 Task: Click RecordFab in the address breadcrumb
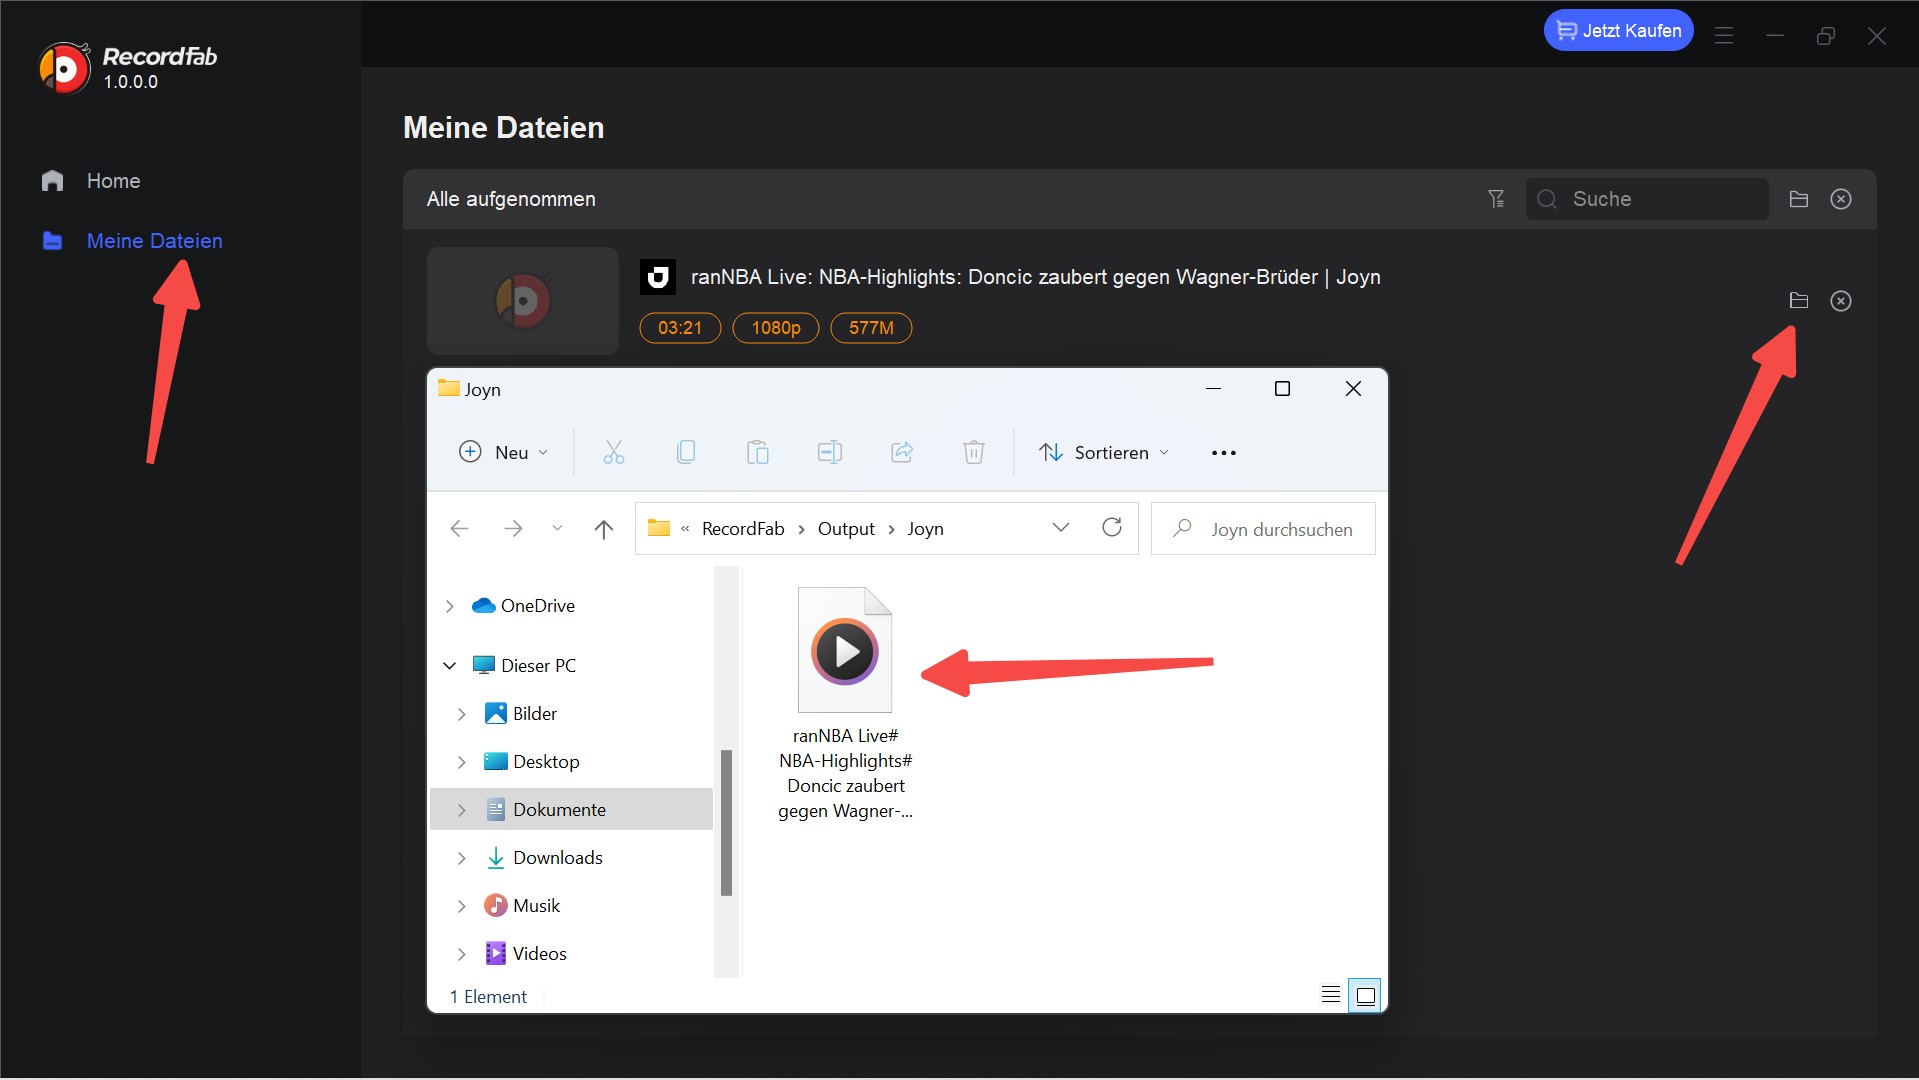(743, 529)
